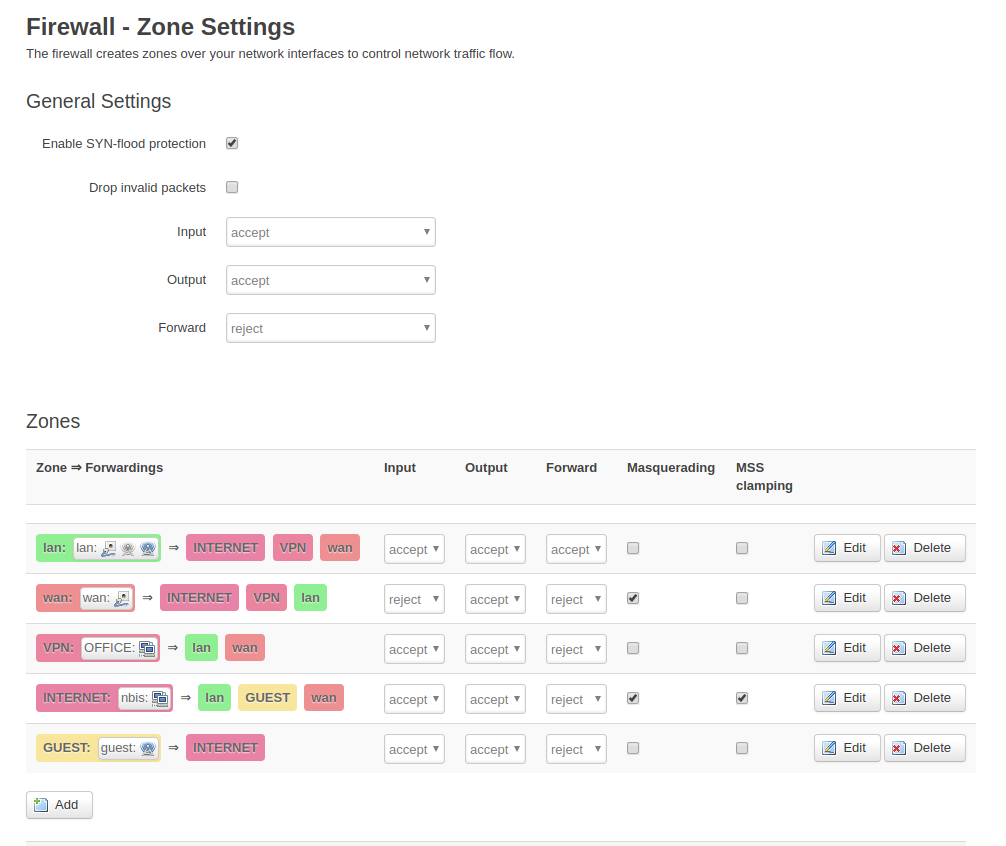The image size is (1006, 846).
Task: Click the INTERNET forwarding tag in lan row
Action: (x=225, y=548)
